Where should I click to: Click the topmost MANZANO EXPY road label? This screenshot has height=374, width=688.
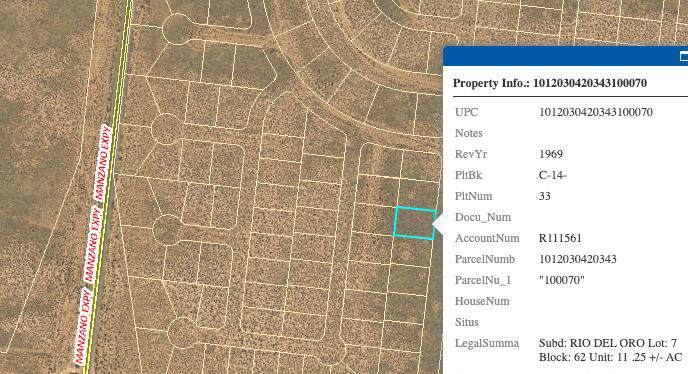[103, 163]
